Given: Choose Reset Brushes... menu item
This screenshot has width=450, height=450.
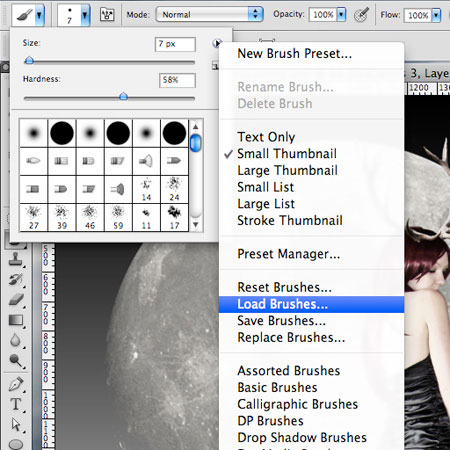Looking at the screenshot, I should click(x=311, y=287).
